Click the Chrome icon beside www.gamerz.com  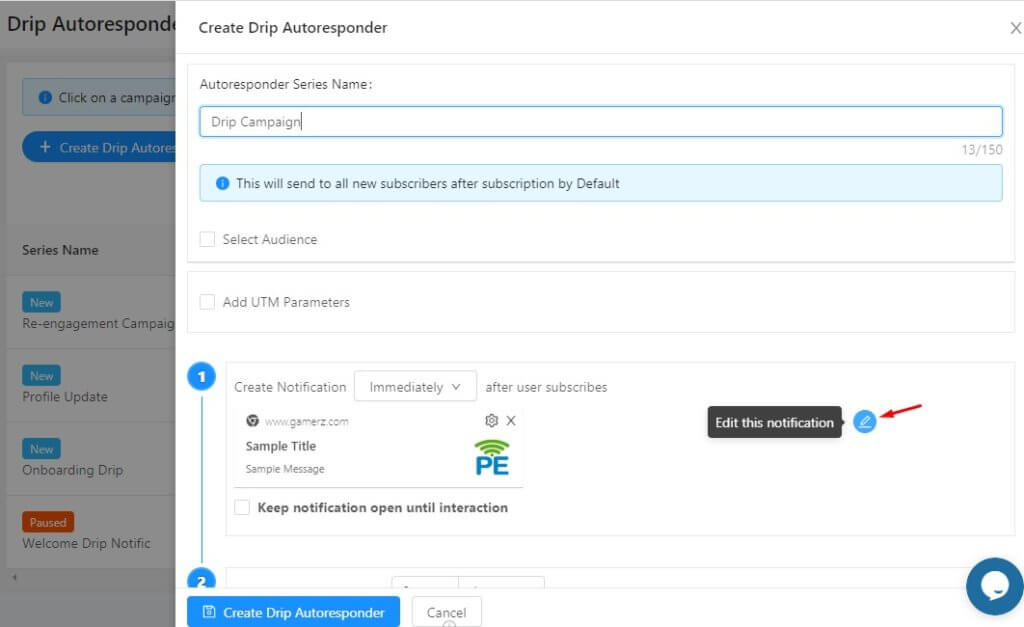[x=252, y=421]
